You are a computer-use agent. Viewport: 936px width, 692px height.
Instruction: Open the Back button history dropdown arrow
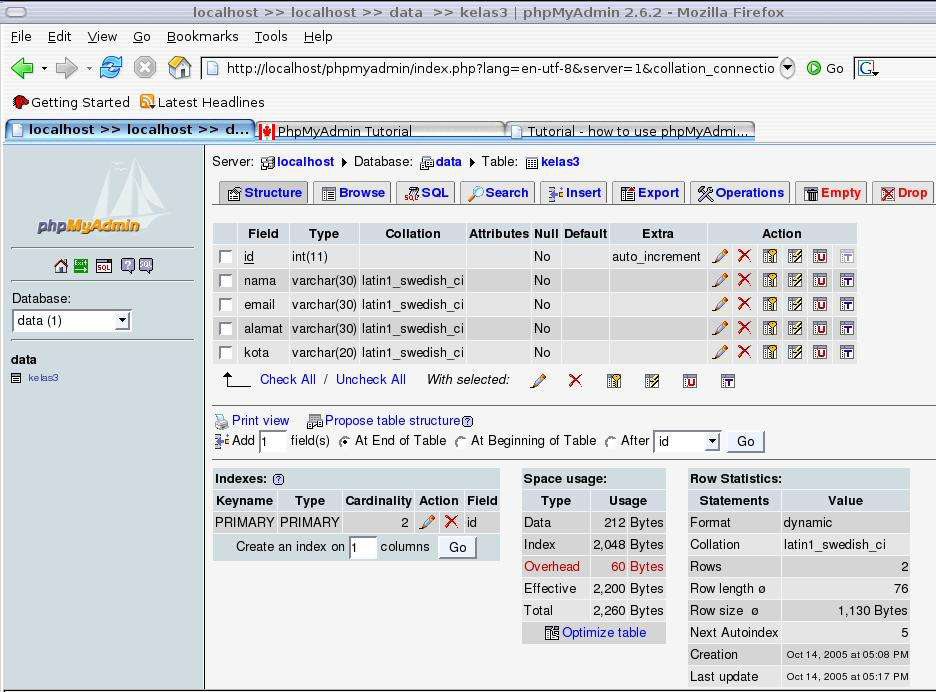pos(44,69)
